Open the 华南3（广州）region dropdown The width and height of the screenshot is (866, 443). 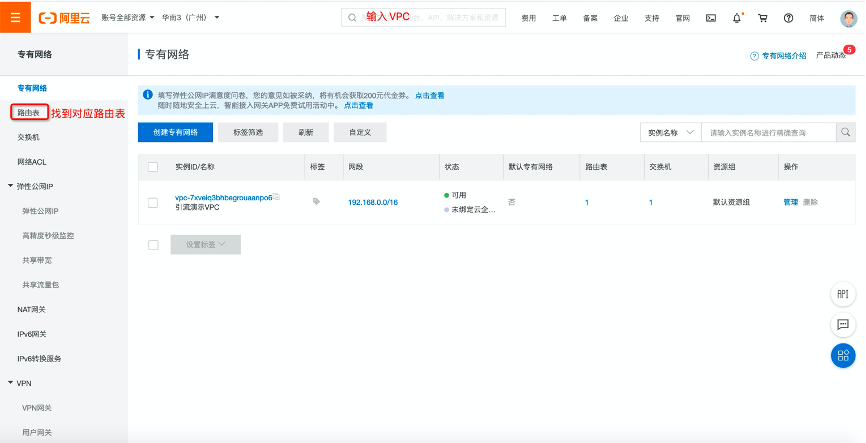coord(190,18)
